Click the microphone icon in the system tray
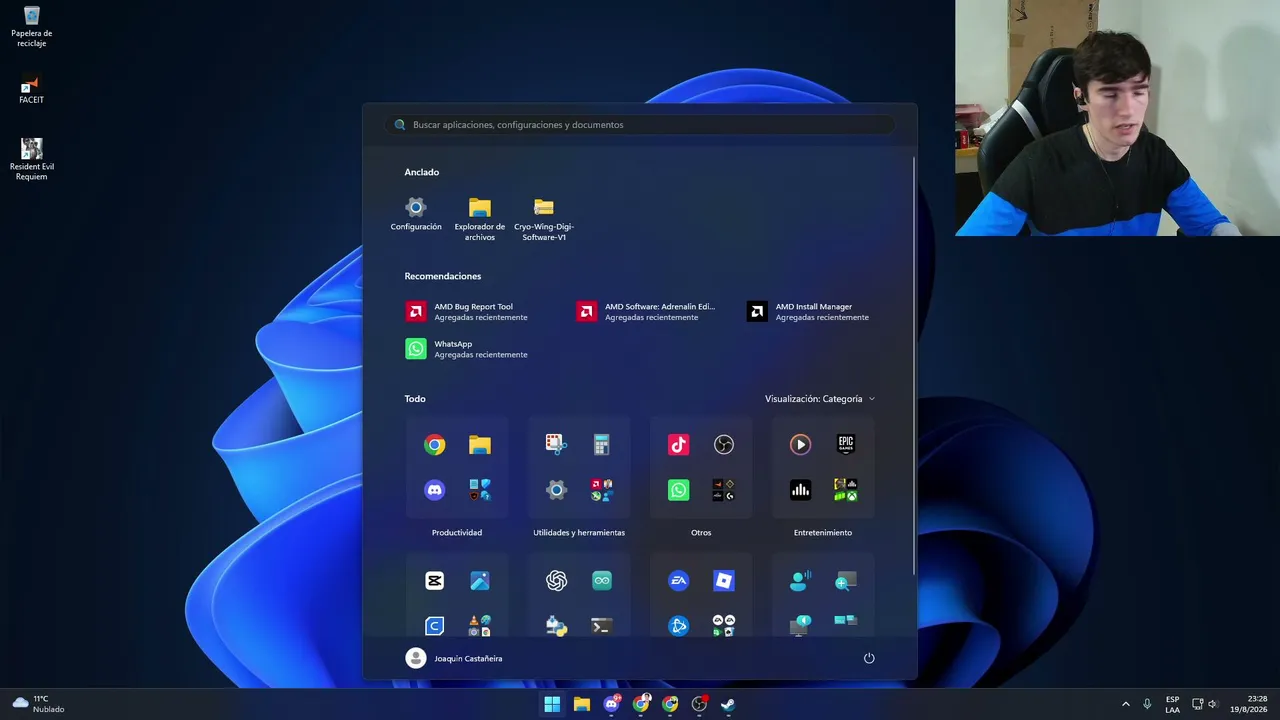Screen dimensions: 1280x720 click(x=1147, y=704)
